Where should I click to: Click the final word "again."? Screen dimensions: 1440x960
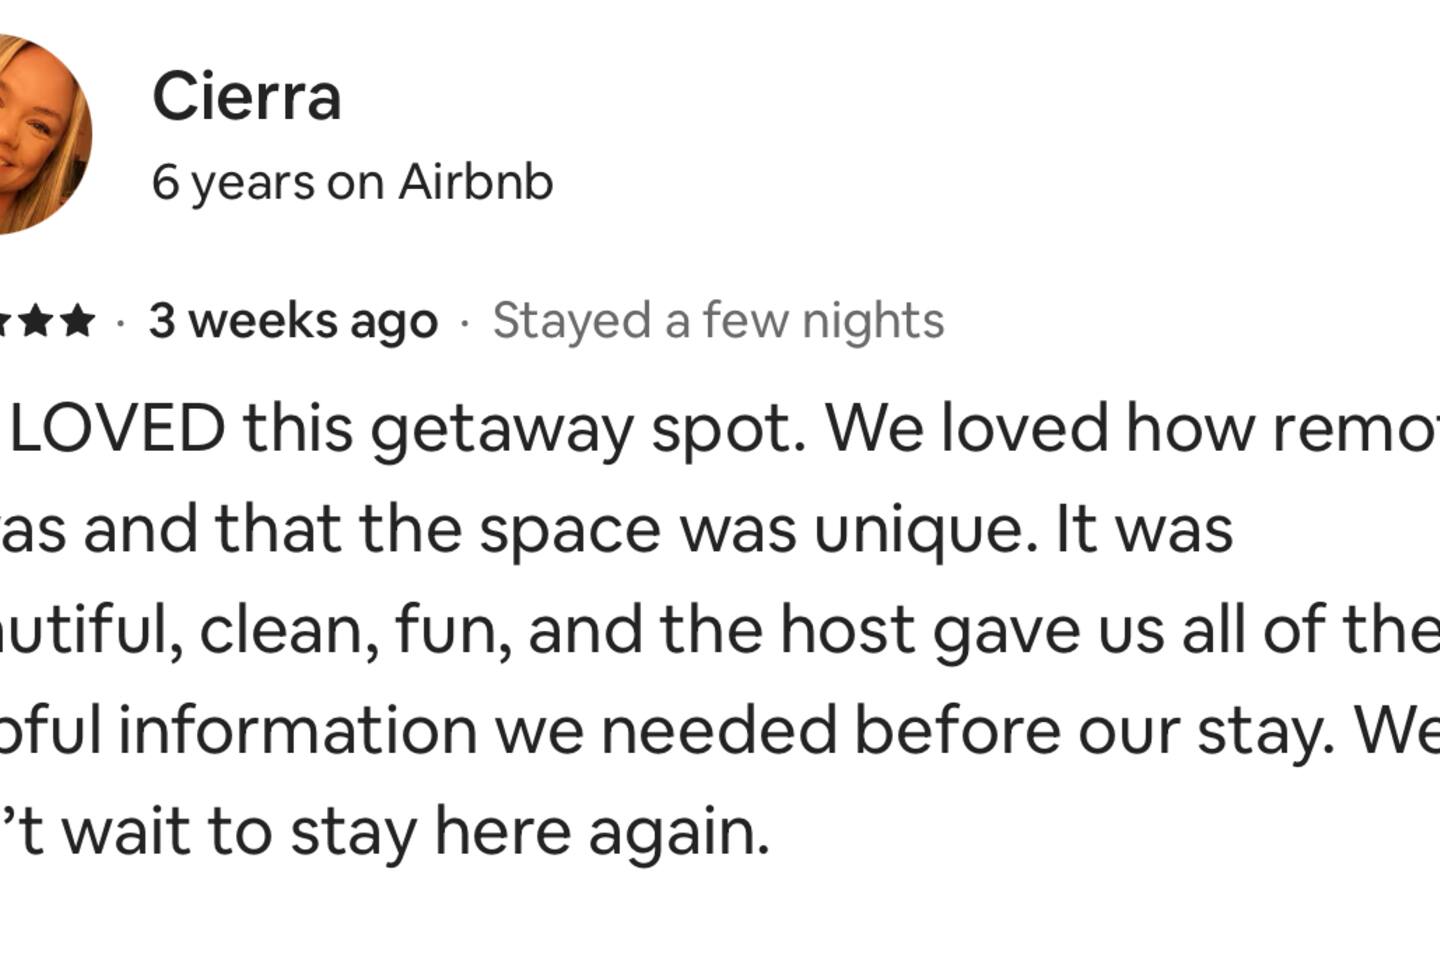(679, 832)
